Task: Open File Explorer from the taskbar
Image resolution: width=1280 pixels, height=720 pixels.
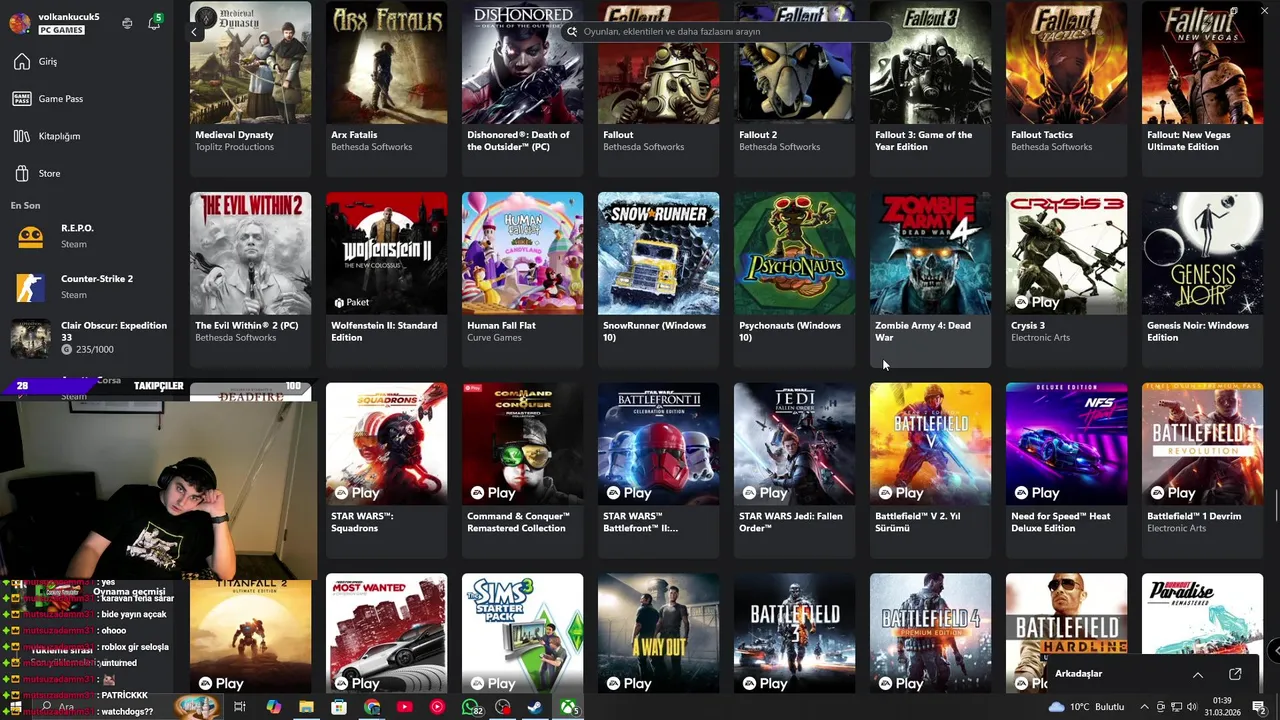Action: (x=306, y=707)
